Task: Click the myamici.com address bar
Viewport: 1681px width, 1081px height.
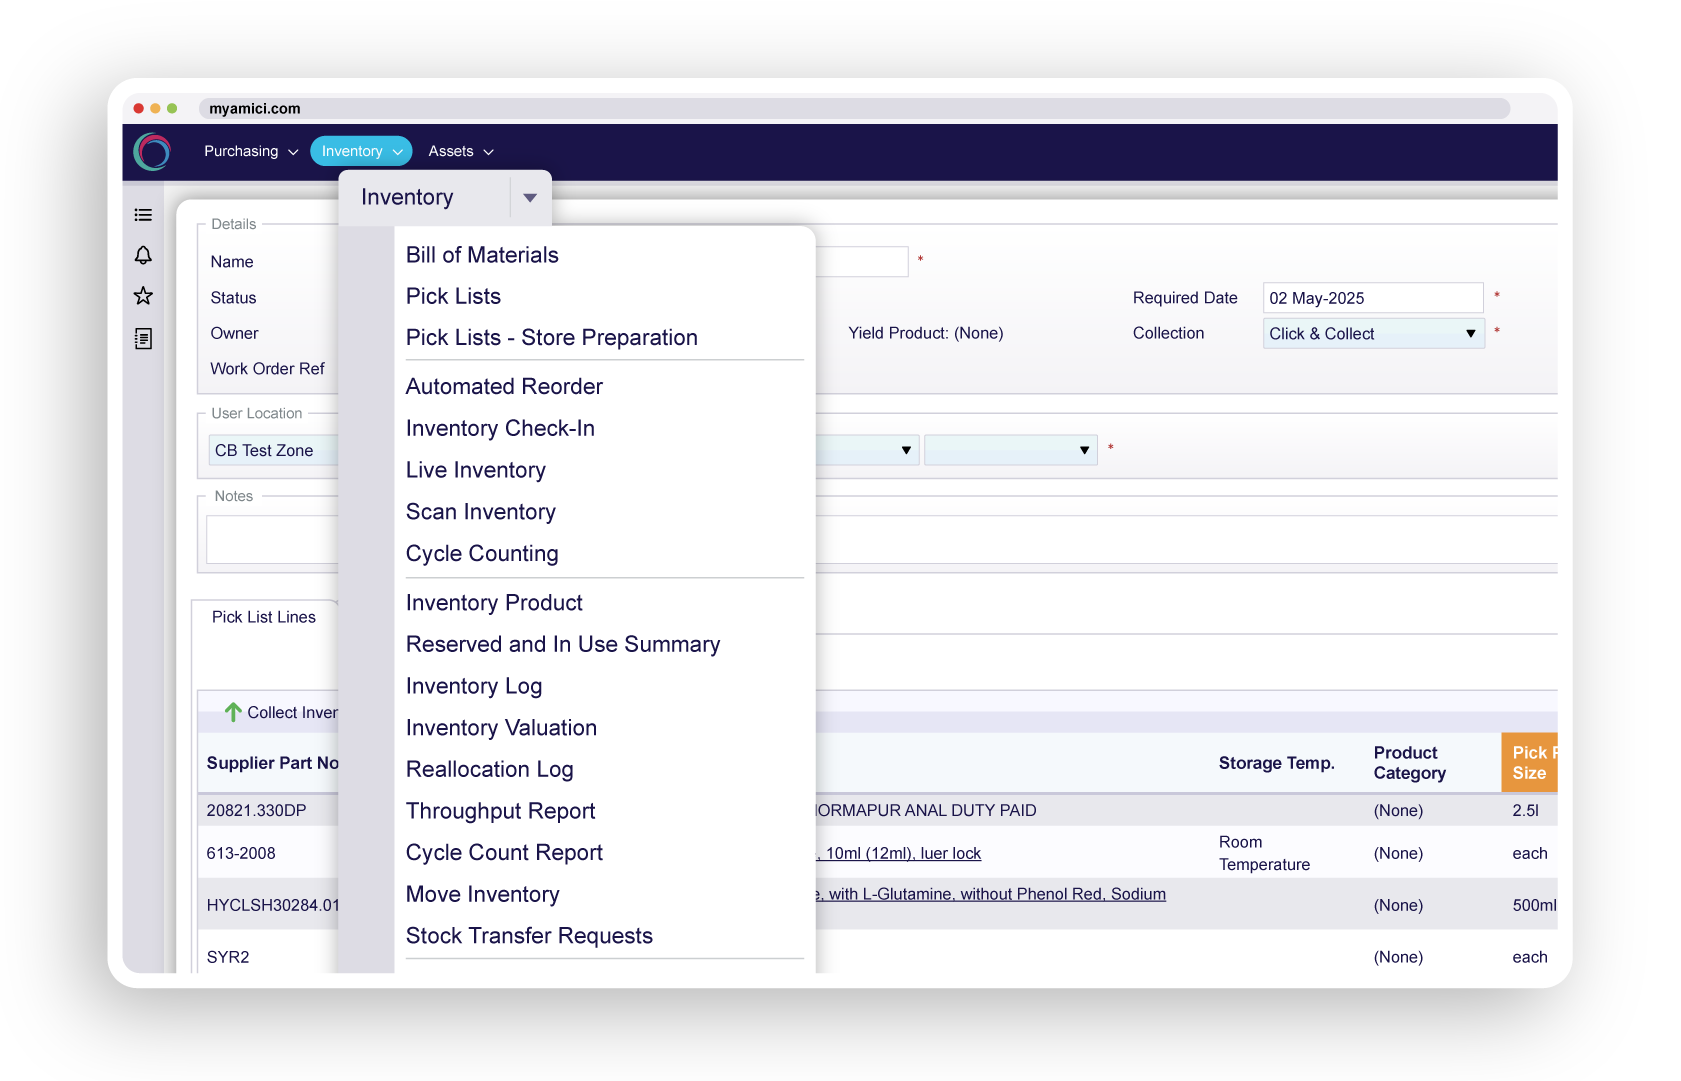Action: click(853, 108)
